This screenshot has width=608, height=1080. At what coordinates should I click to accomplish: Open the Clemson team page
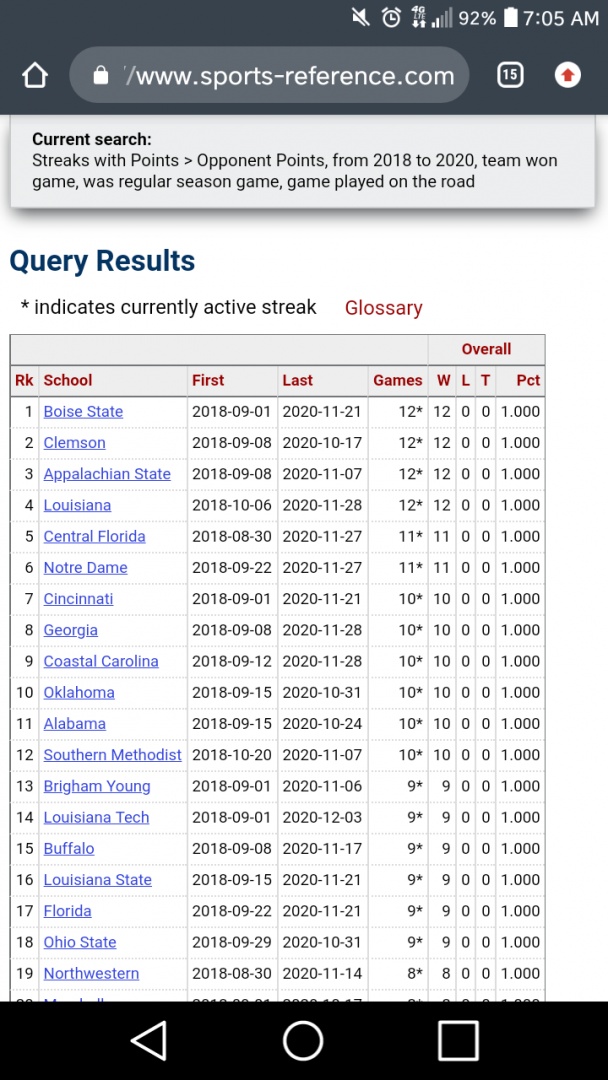74,443
